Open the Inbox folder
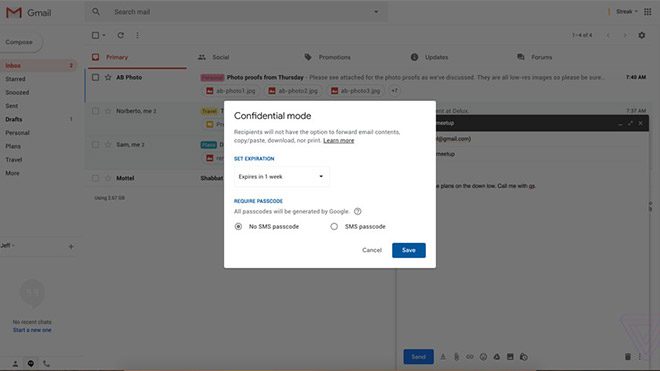The width and height of the screenshot is (660, 371). tap(39, 66)
